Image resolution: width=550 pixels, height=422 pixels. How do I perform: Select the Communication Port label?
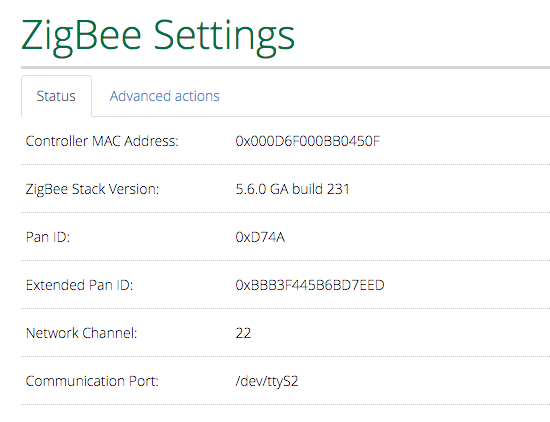point(92,381)
